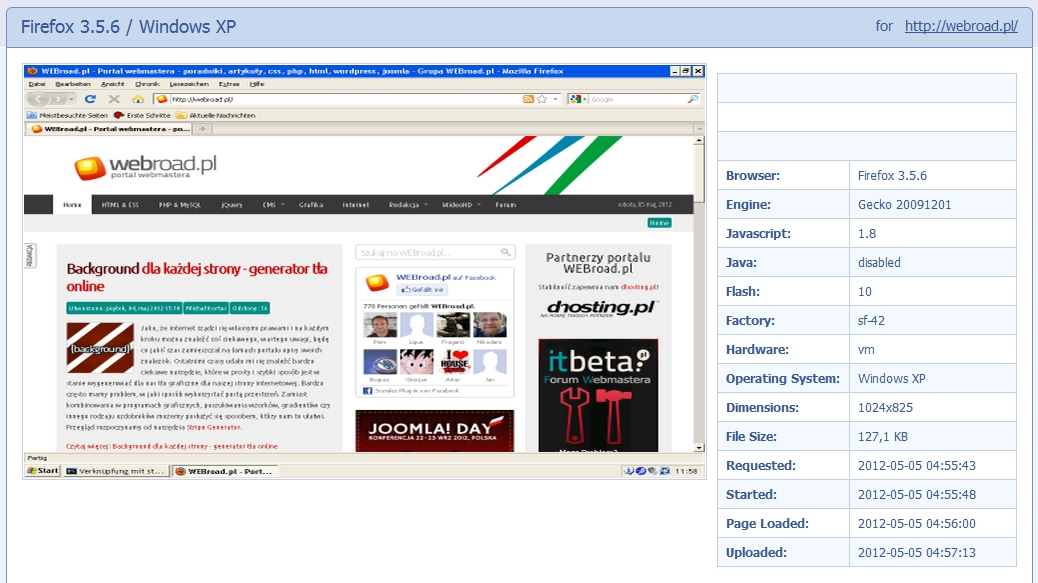
Task: Open the http://webroad.pl/ link in header
Action: [x=961, y=26]
